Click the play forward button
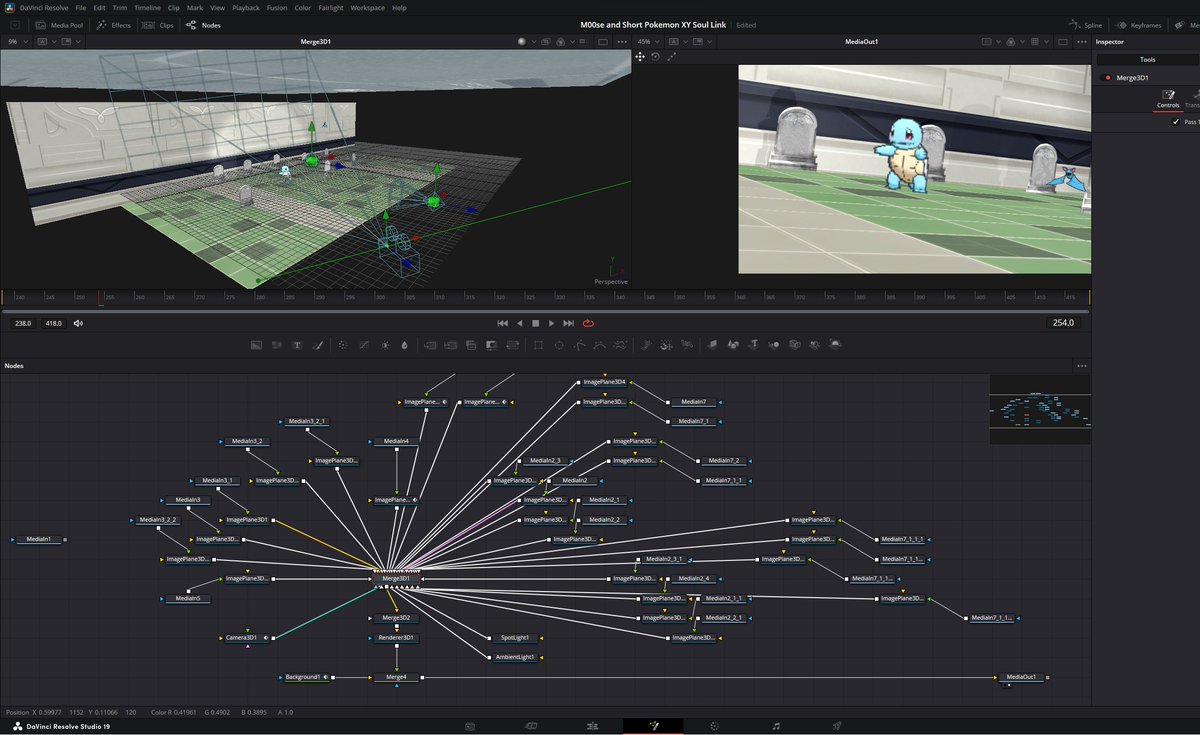Image resolution: width=1200 pixels, height=735 pixels. pos(551,323)
